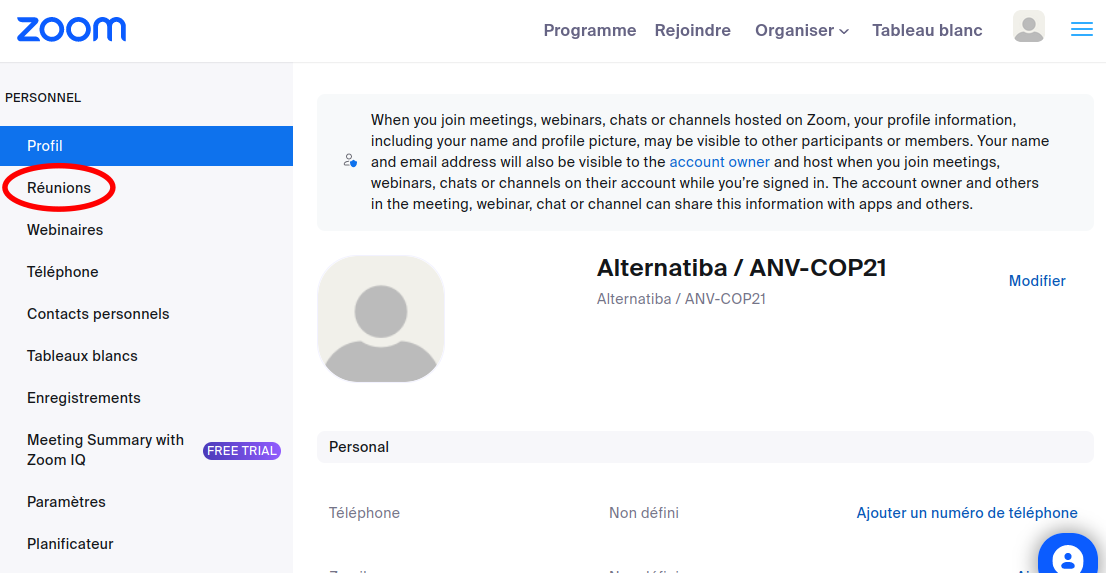The height and width of the screenshot is (573, 1106).
Task: Click the Zoom logo
Action: [x=71, y=30]
